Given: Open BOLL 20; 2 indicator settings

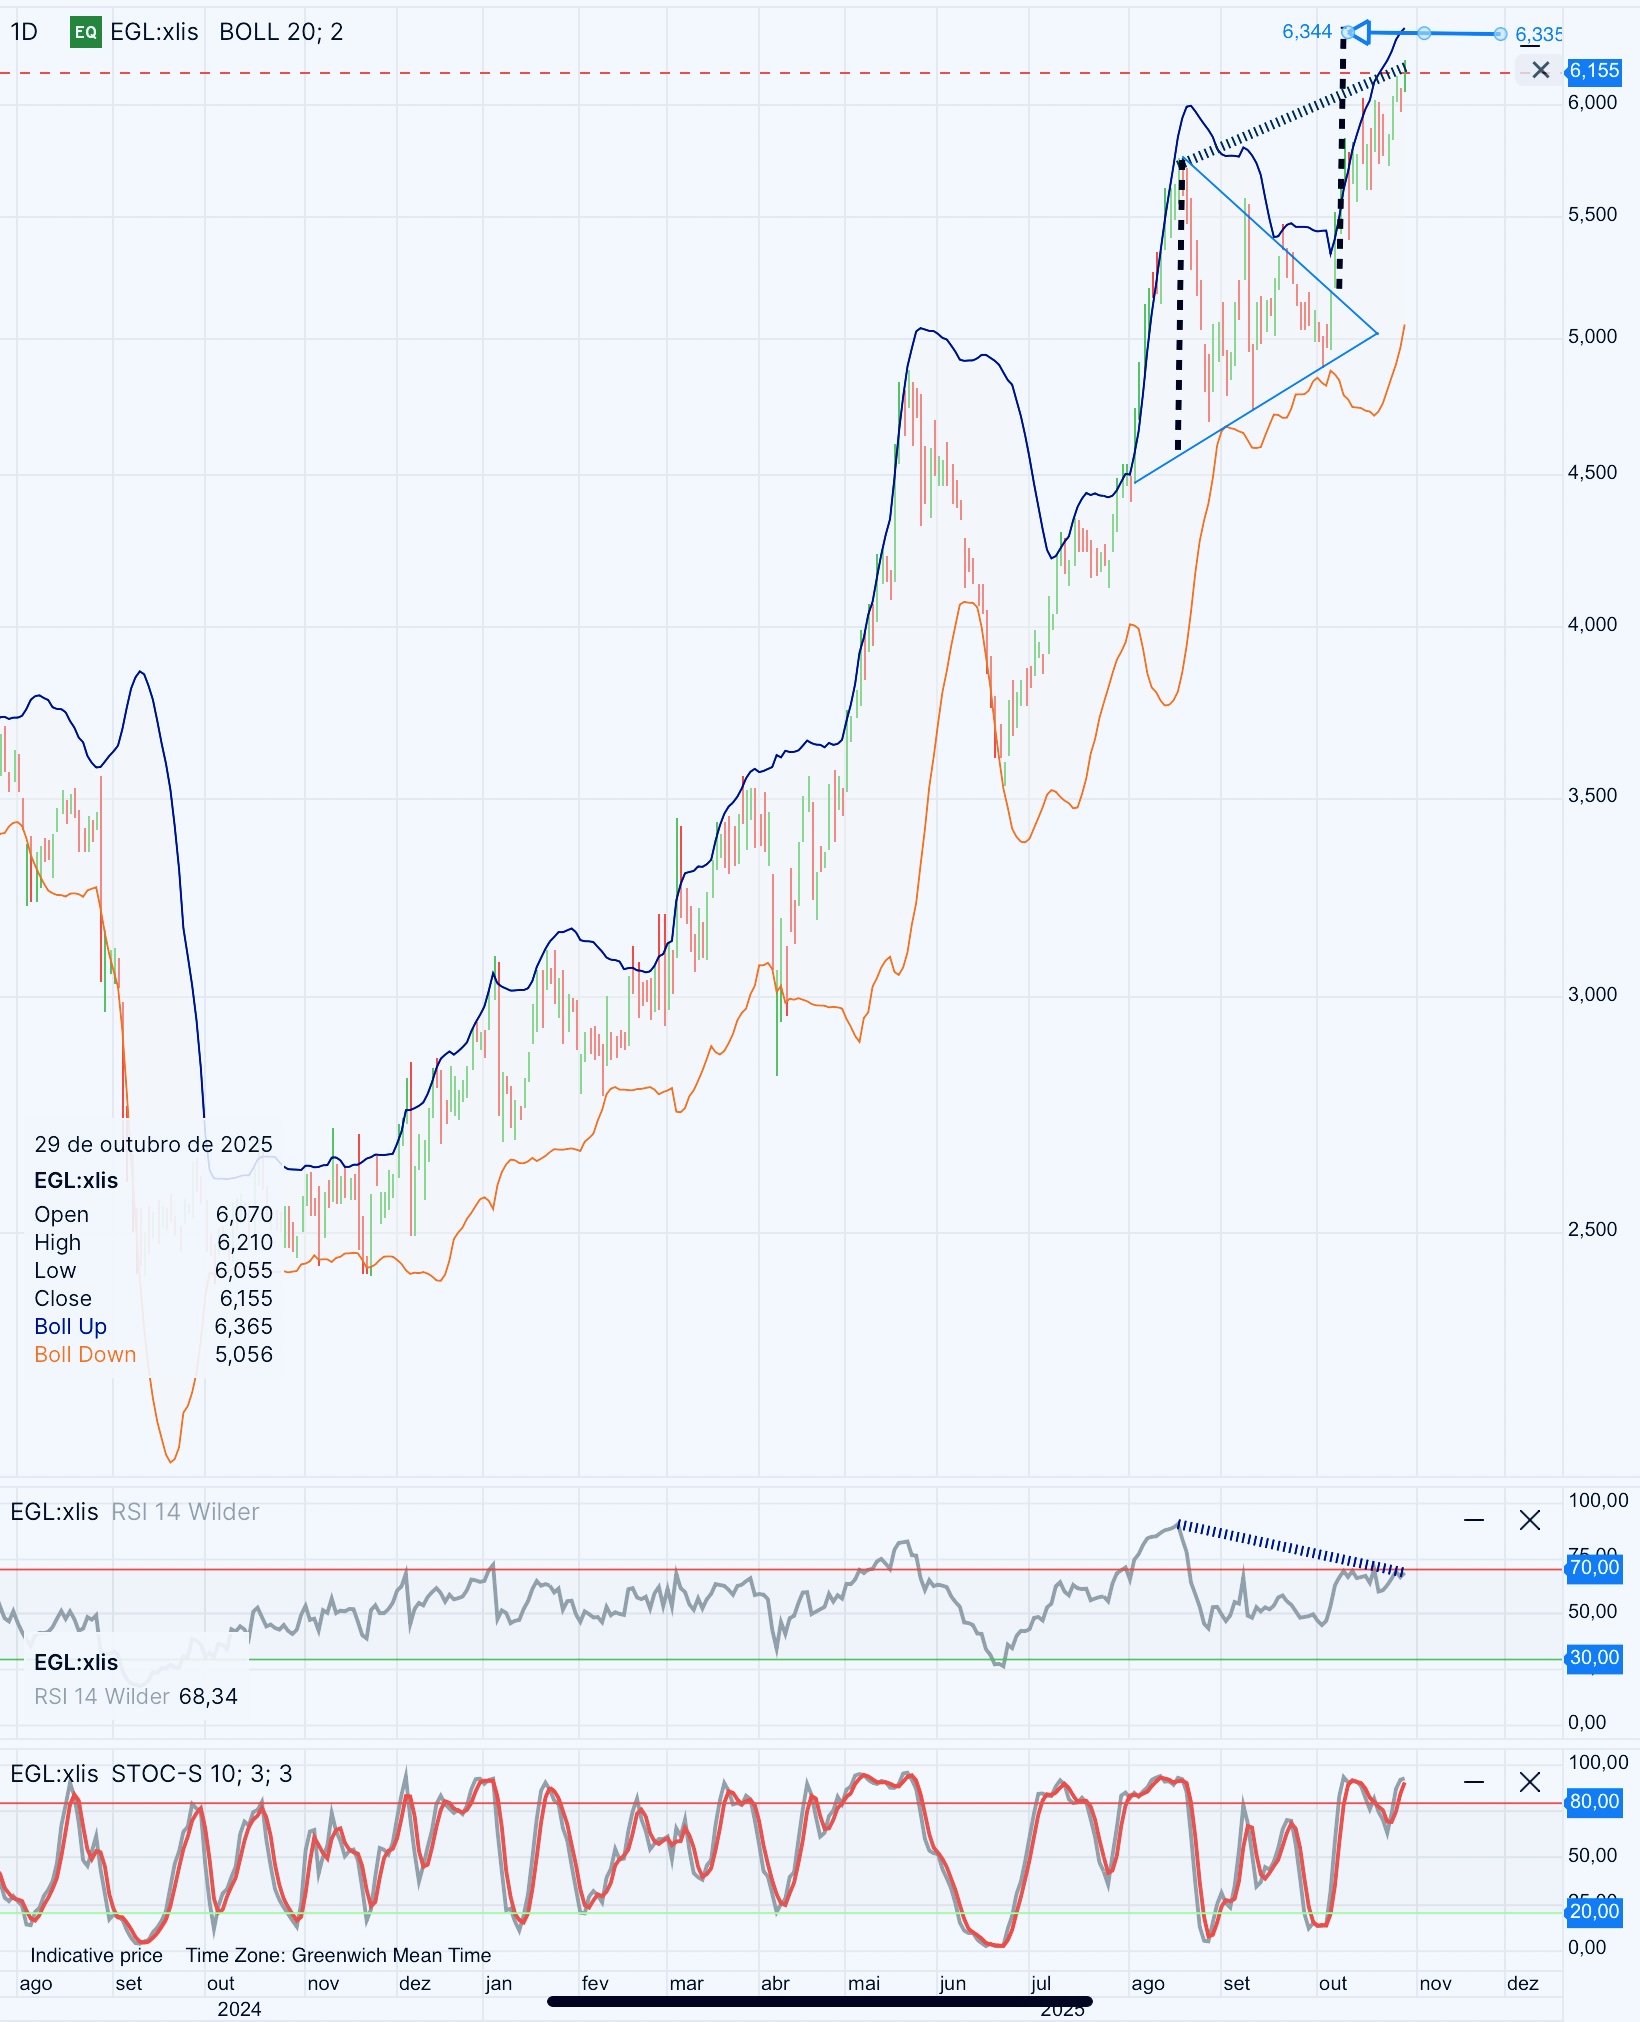Looking at the screenshot, I should (x=281, y=32).
